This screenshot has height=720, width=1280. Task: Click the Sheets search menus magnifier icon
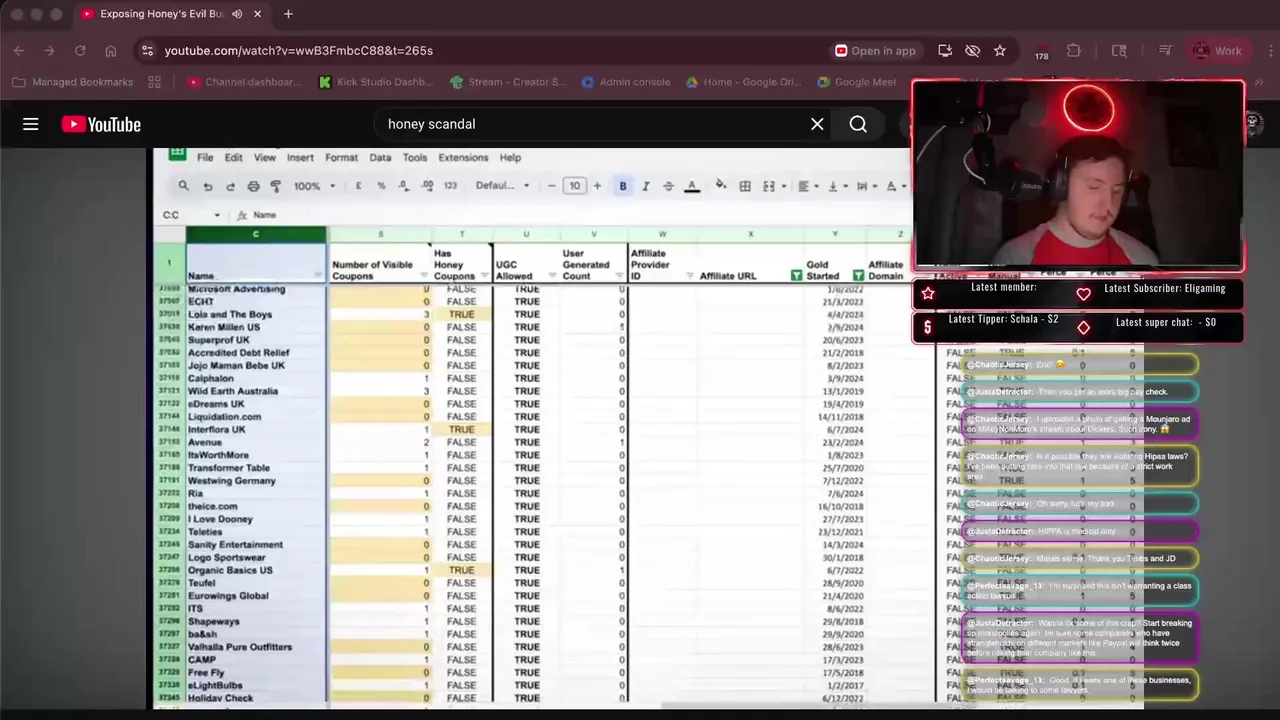point(184,186)
